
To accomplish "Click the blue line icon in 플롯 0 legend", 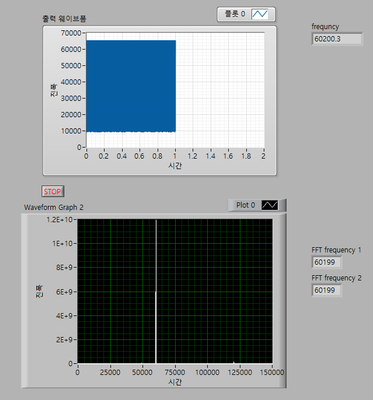I will coord(259,14).
